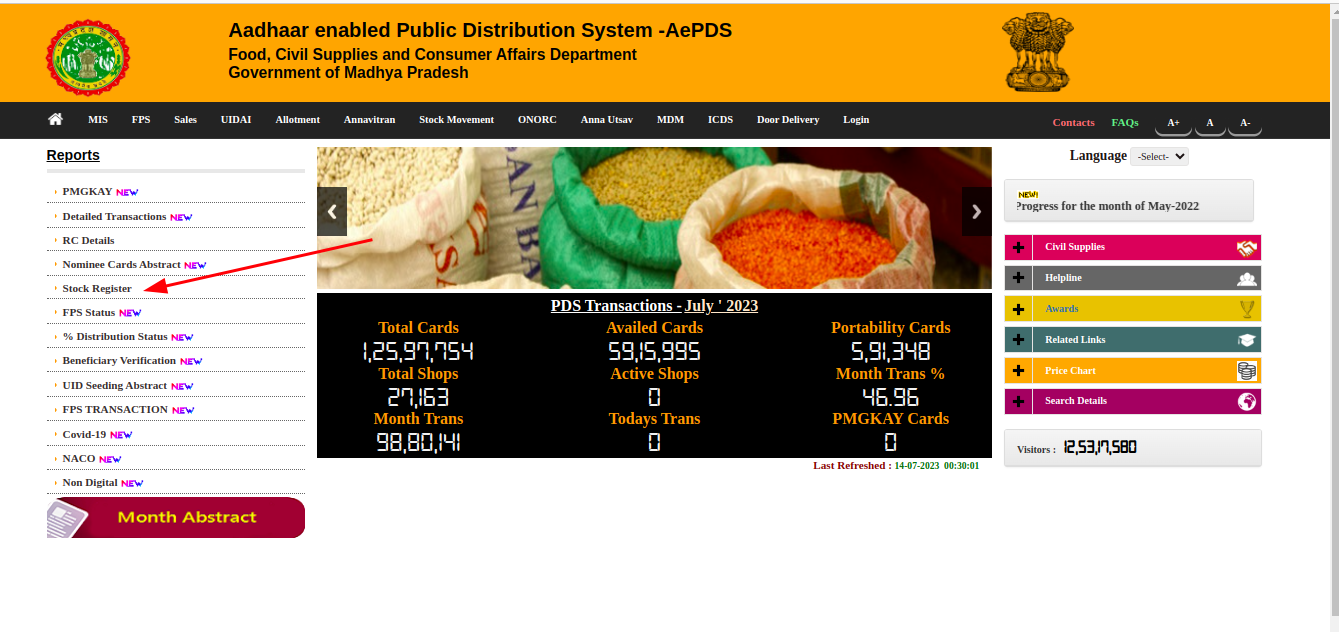1339x632 pixels.
Task: Click the people icon on the Helpline bar
Action: tap(1245, 277)
